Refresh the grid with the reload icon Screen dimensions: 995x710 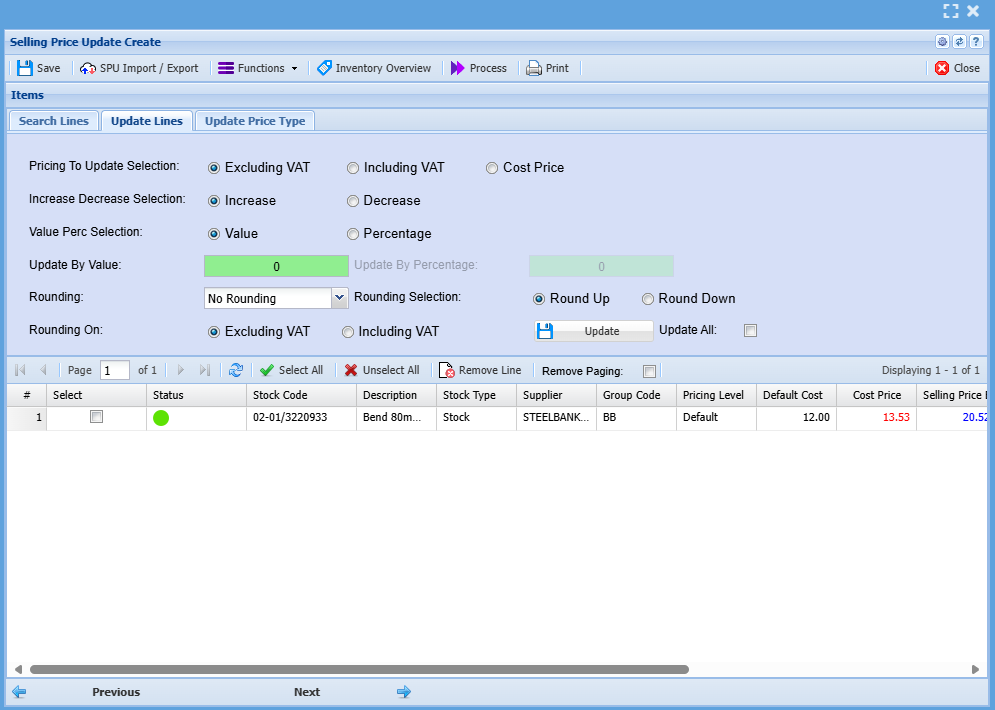(236, 370)
